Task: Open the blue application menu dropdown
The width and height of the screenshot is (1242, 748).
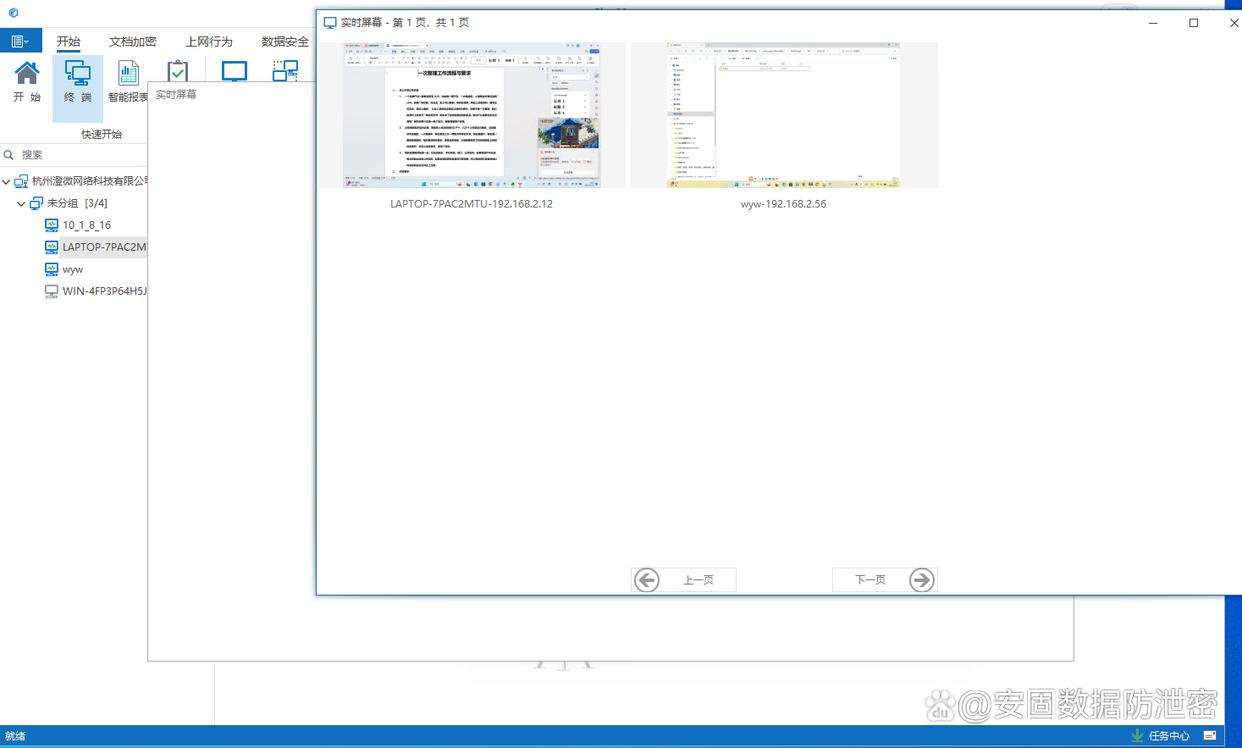Action: point(19,41)
